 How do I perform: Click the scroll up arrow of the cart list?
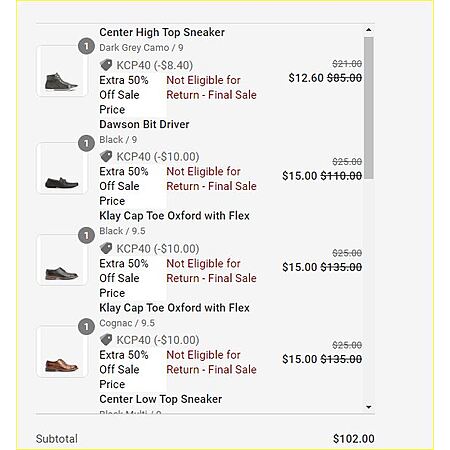369,30
